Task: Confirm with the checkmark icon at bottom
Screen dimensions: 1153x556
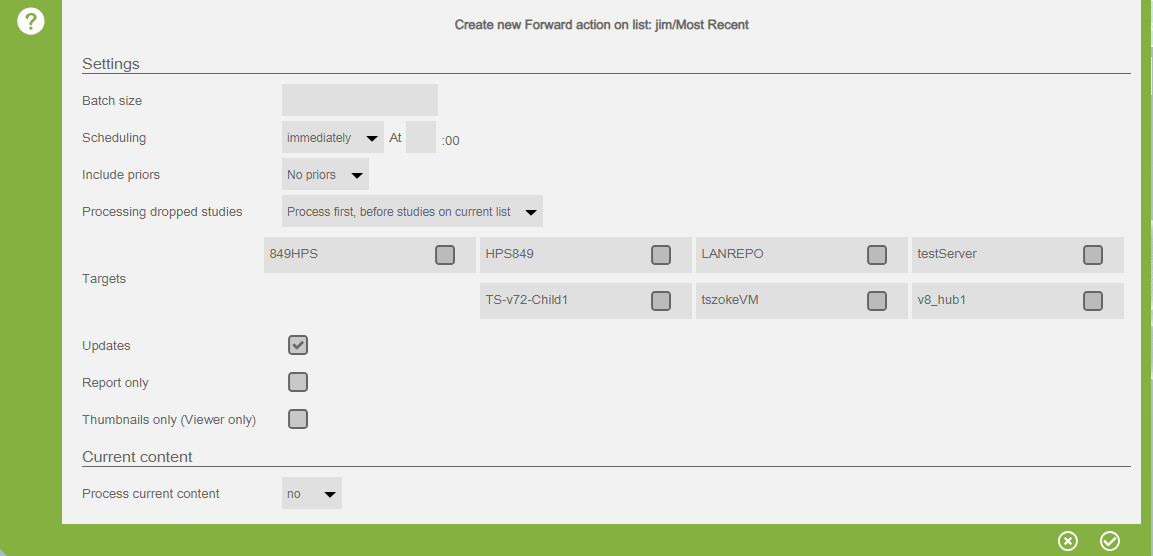Action: [x=1110, y=541]
